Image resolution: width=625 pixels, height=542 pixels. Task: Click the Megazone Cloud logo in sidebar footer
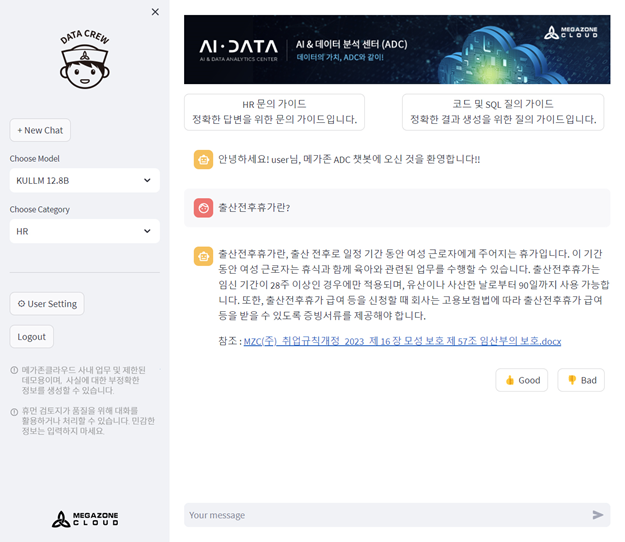85,519
